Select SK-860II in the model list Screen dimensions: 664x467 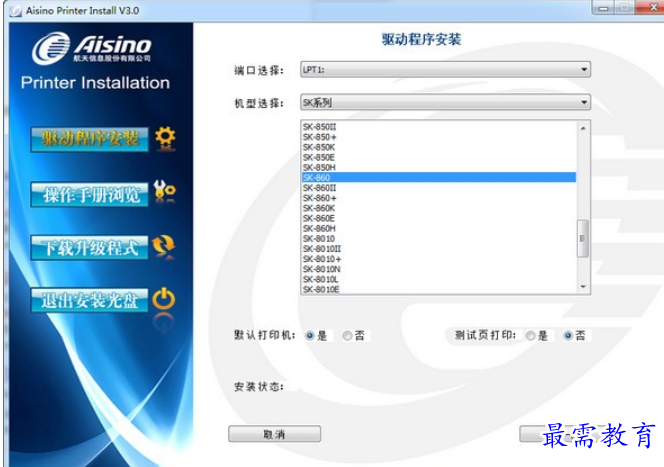[439, 188]
